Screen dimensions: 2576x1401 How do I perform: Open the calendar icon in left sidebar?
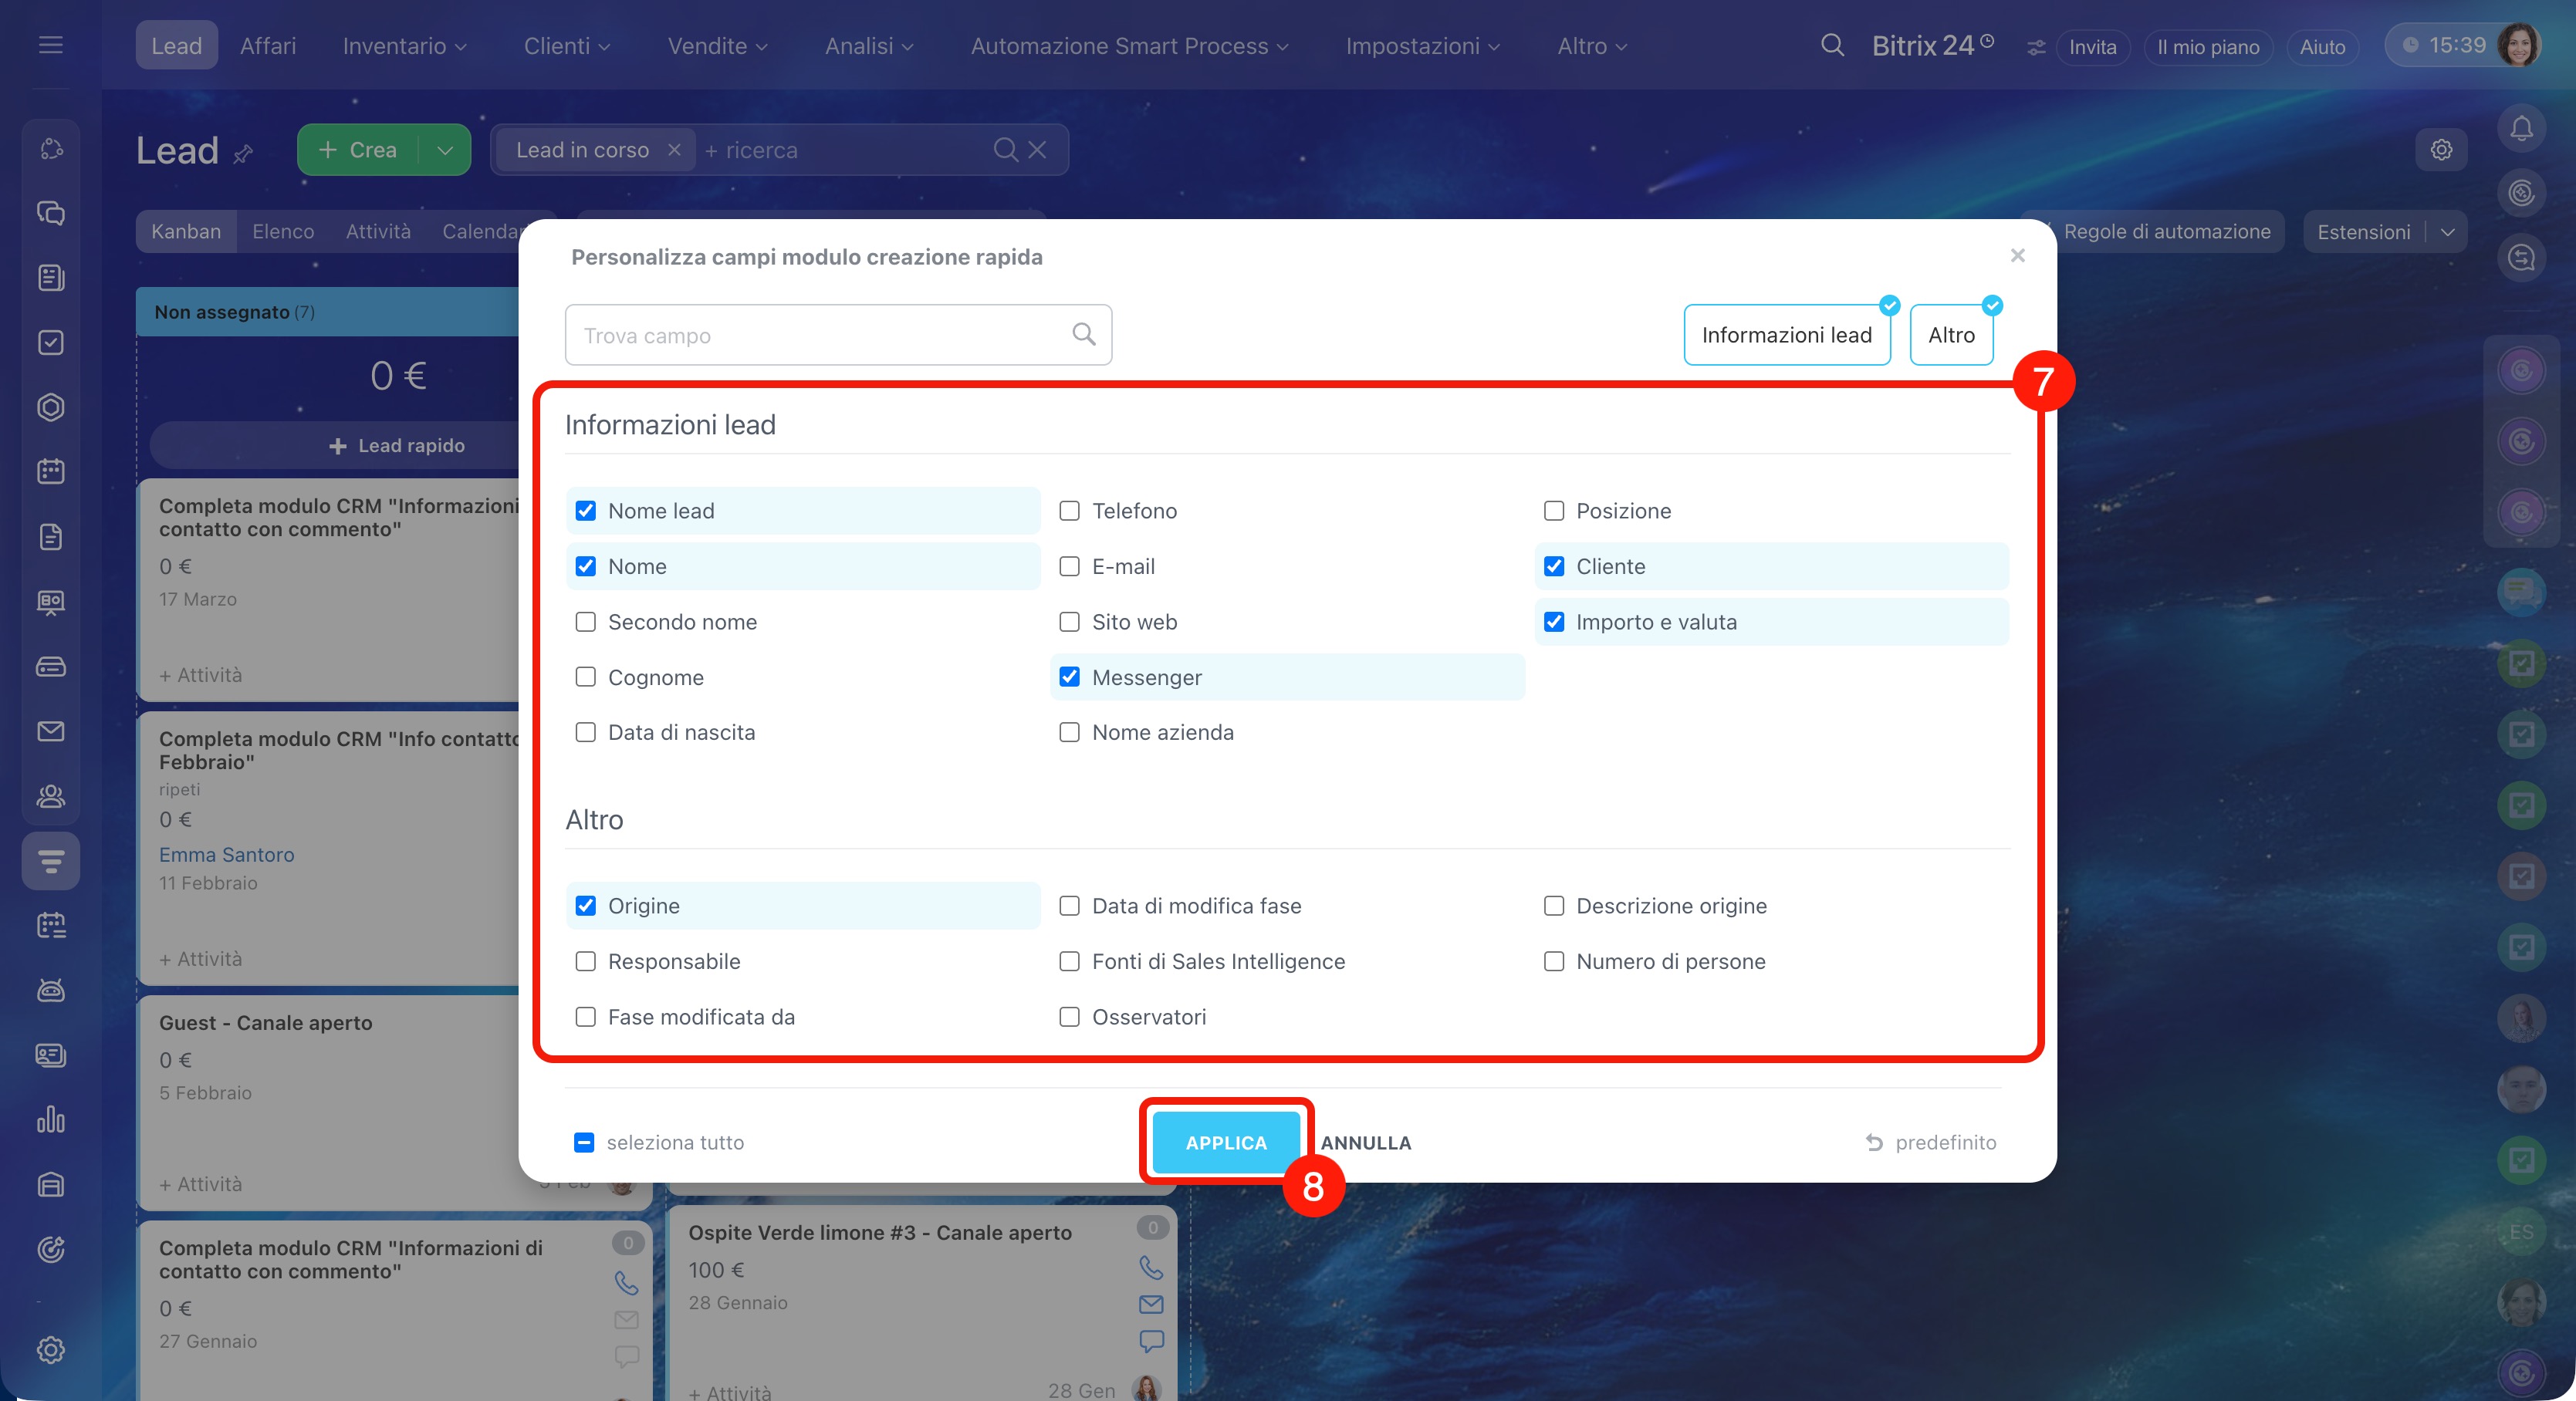click(x=51, y=471)
